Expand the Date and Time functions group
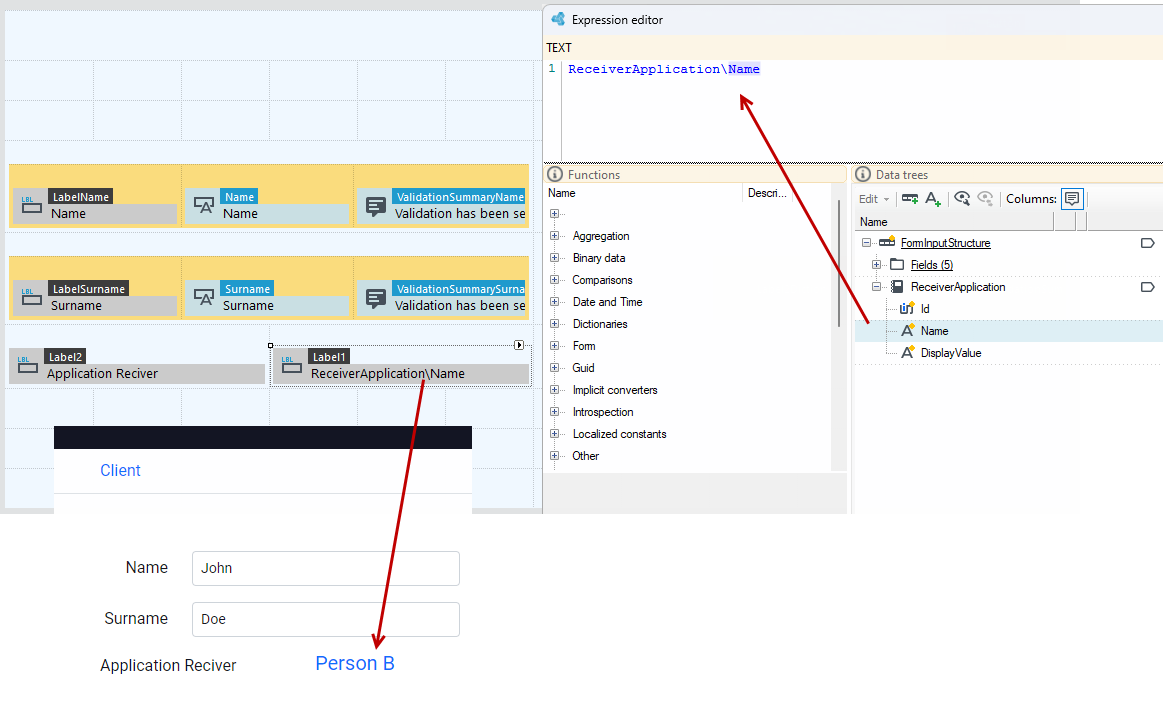 coord(554,302)
